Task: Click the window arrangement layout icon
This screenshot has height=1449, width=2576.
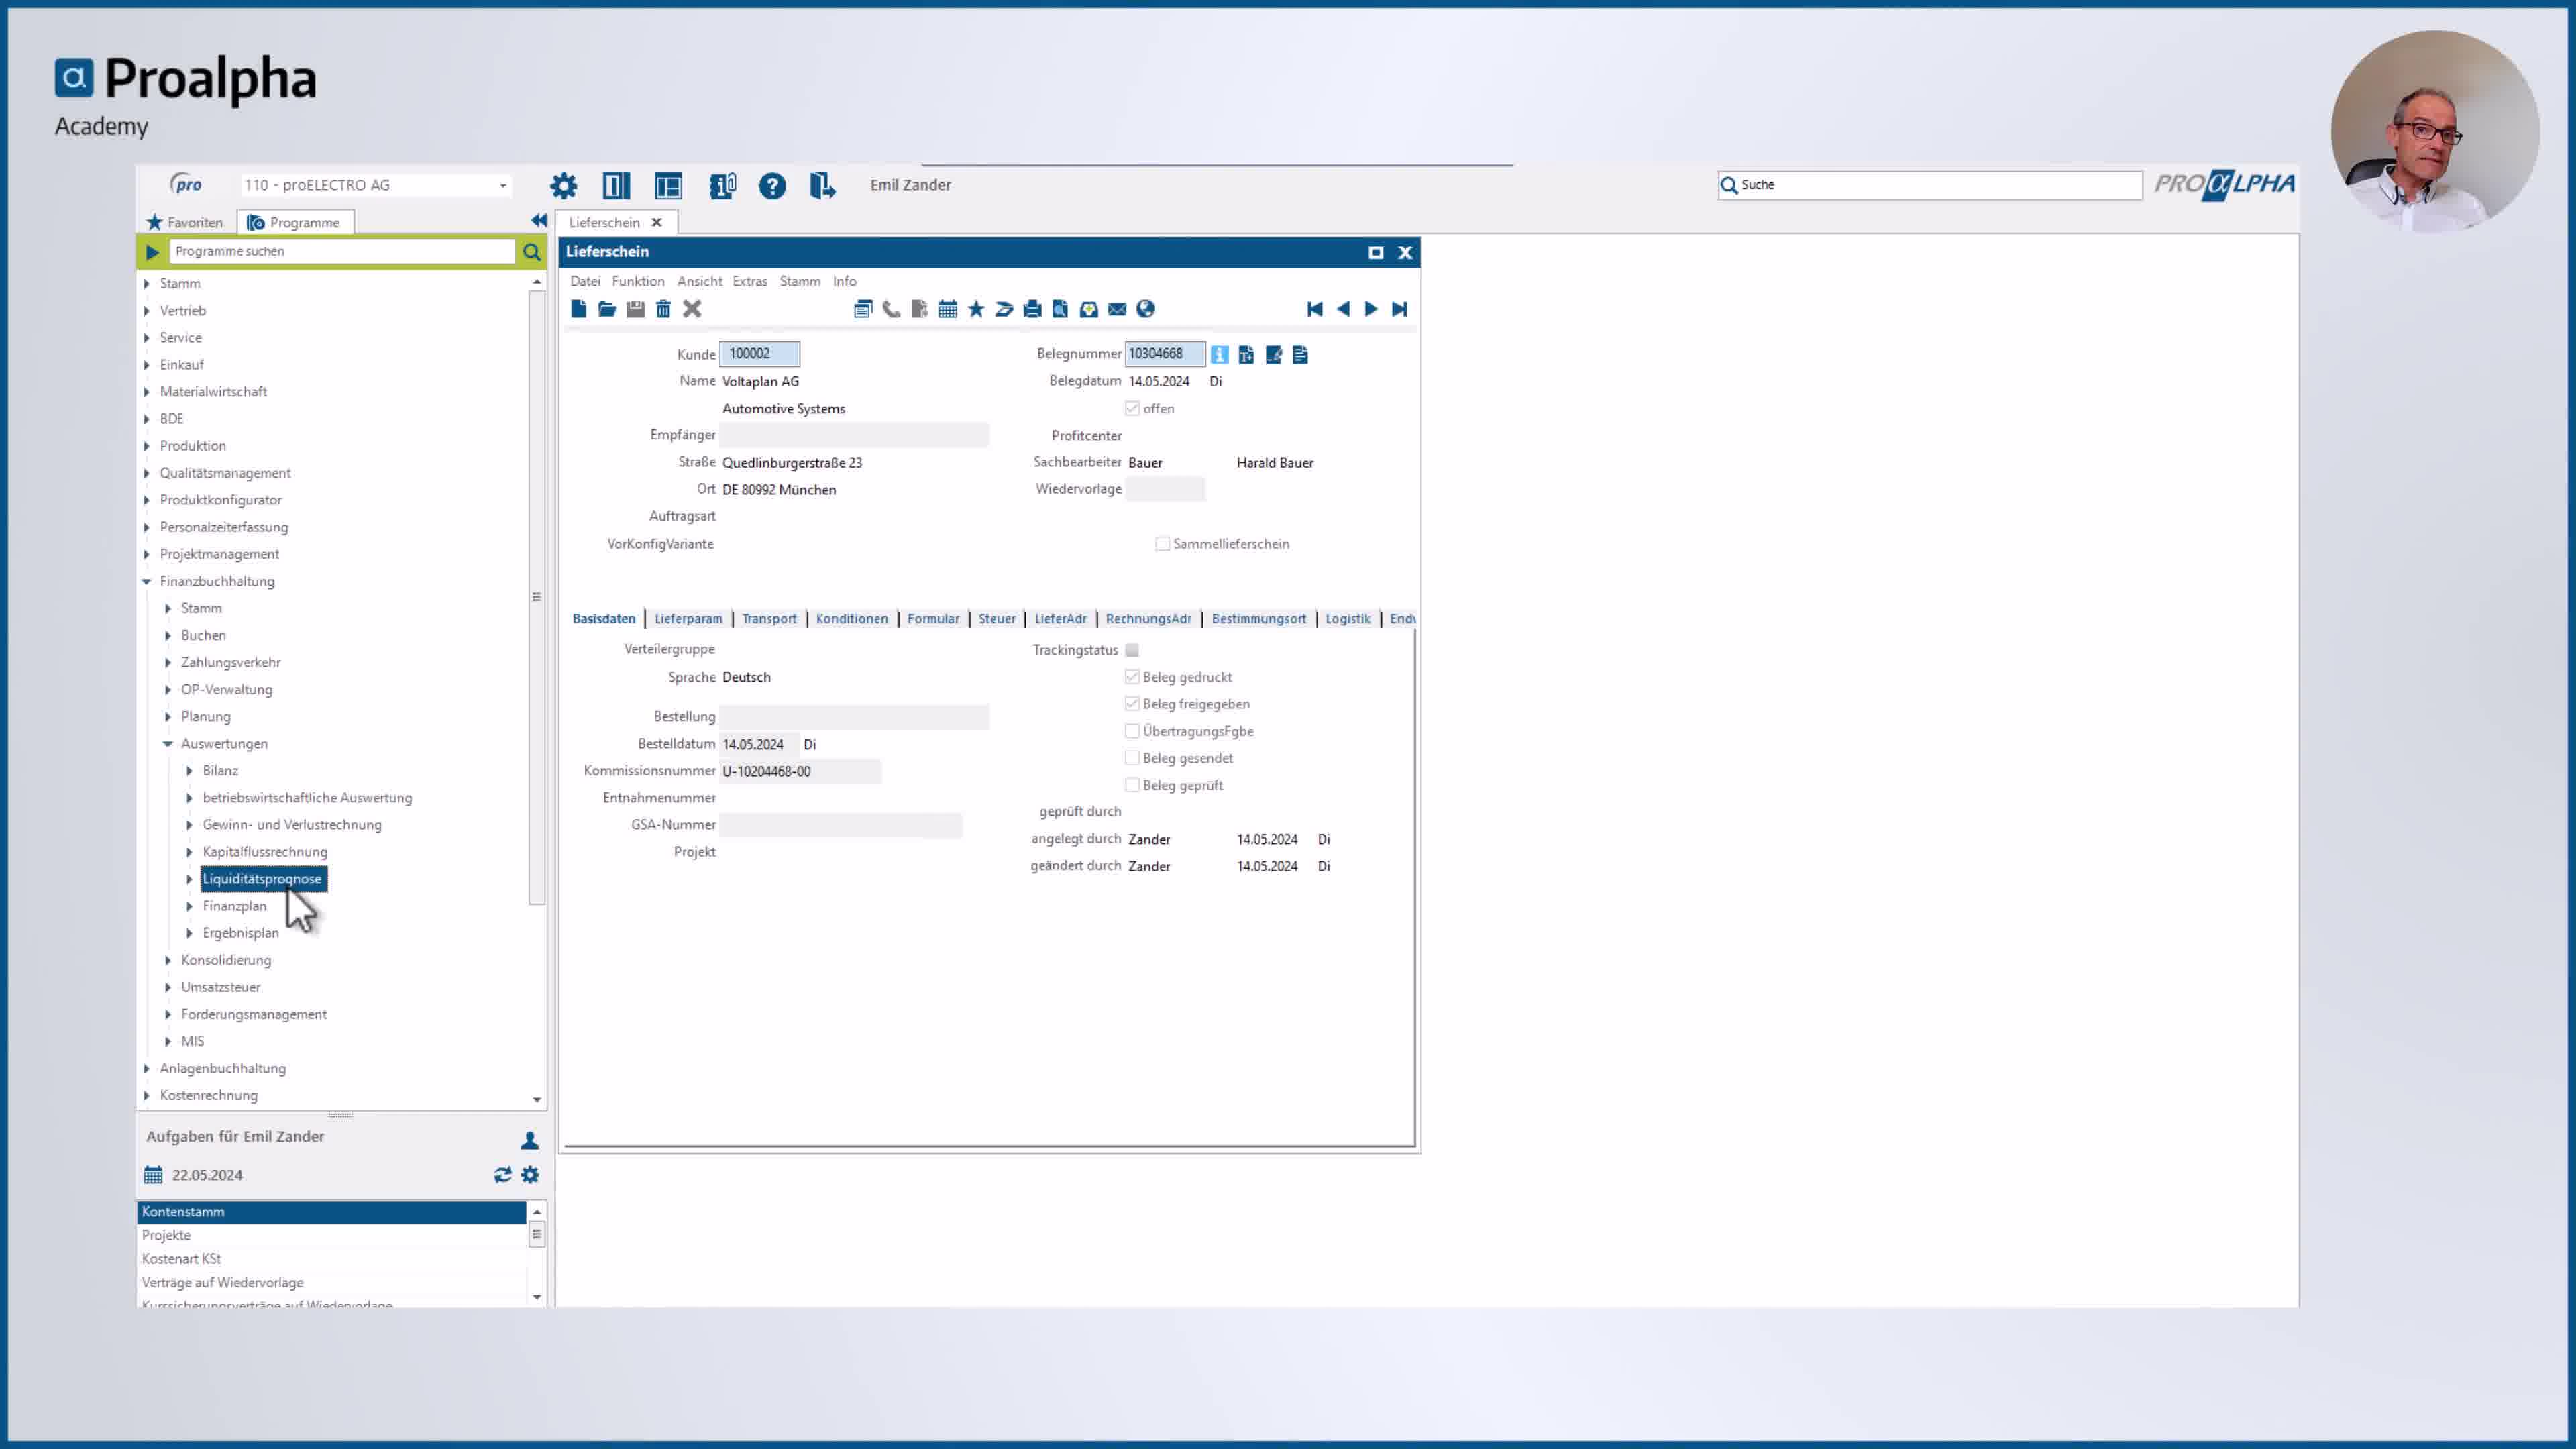Action: point(668,185)
